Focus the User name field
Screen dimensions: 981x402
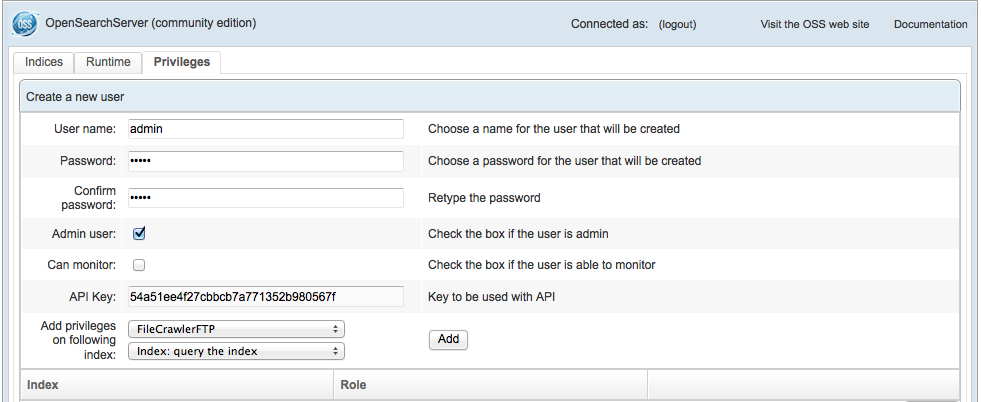click(265, 129)
